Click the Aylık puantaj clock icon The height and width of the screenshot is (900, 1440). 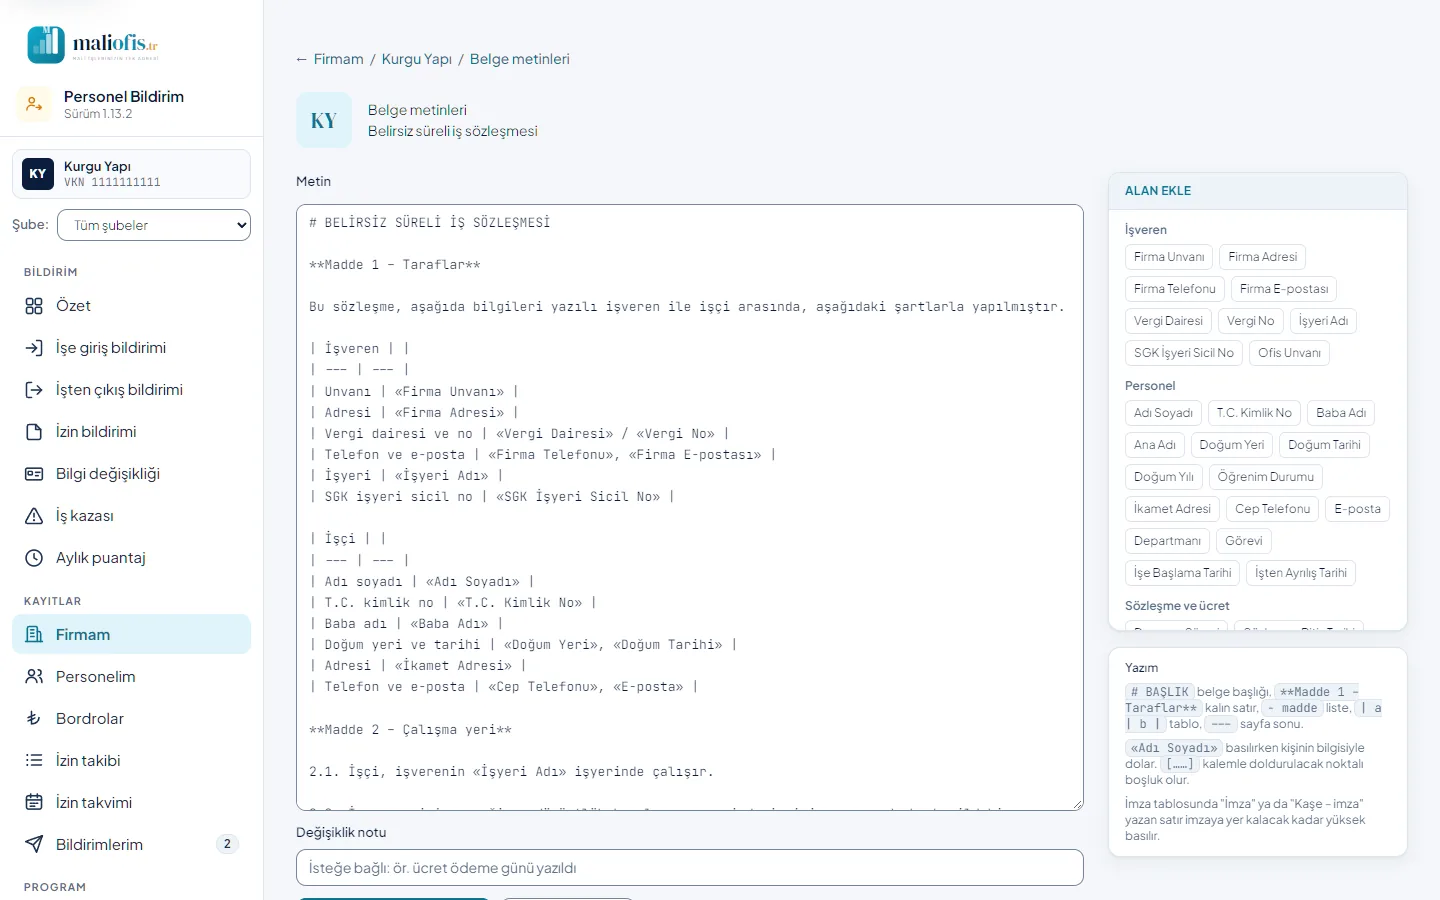point(34,558)
